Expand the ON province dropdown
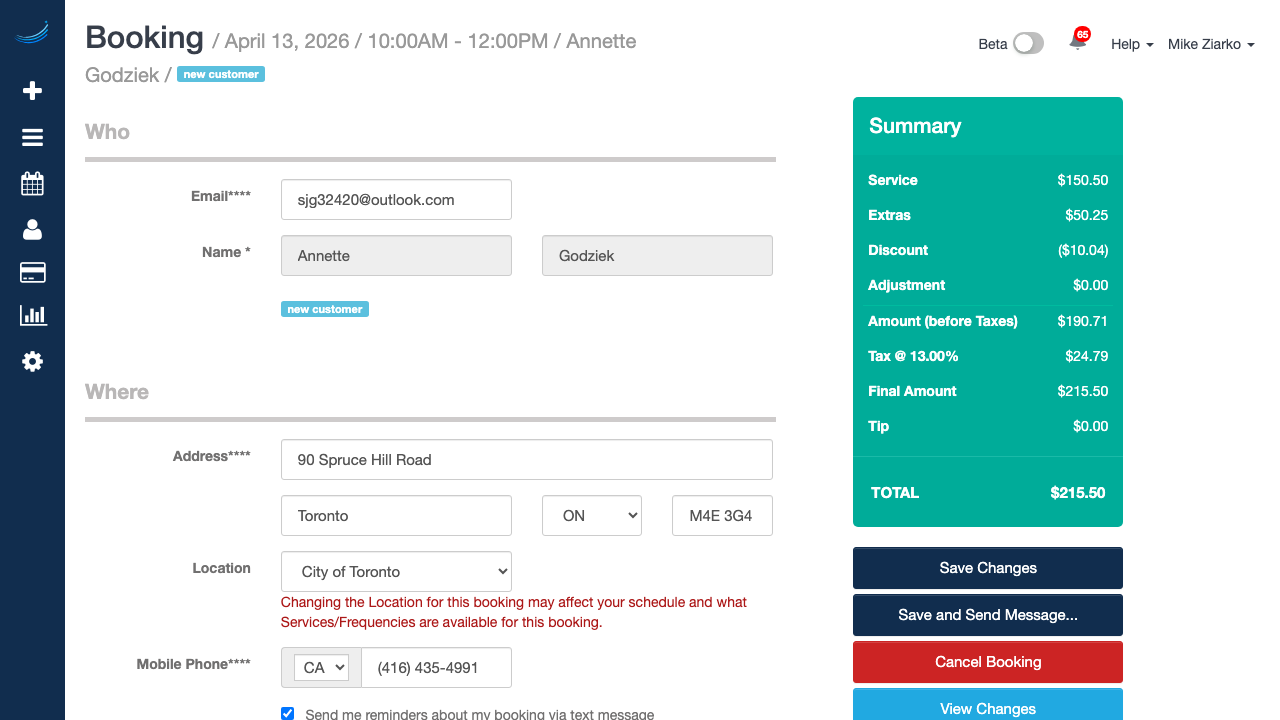Image resolution: width=1280 pixels, height=720 pixels. [591, 516]
